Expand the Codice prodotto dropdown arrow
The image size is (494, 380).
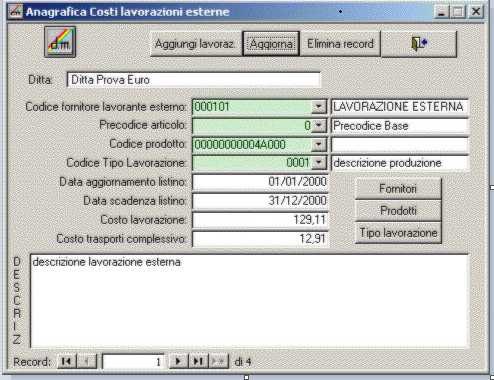tap(319, 145)
